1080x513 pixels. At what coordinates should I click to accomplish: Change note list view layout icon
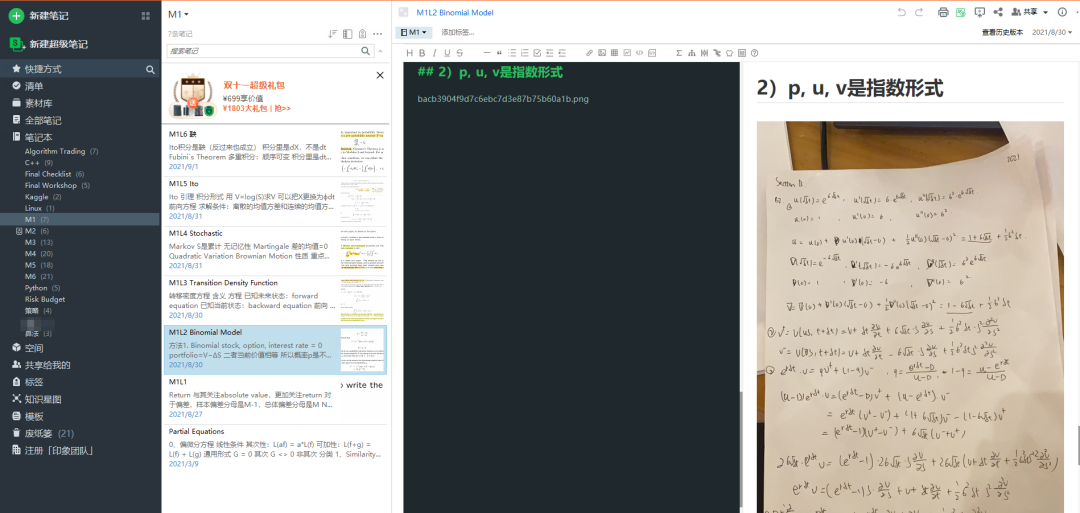[x=348, y=34]
